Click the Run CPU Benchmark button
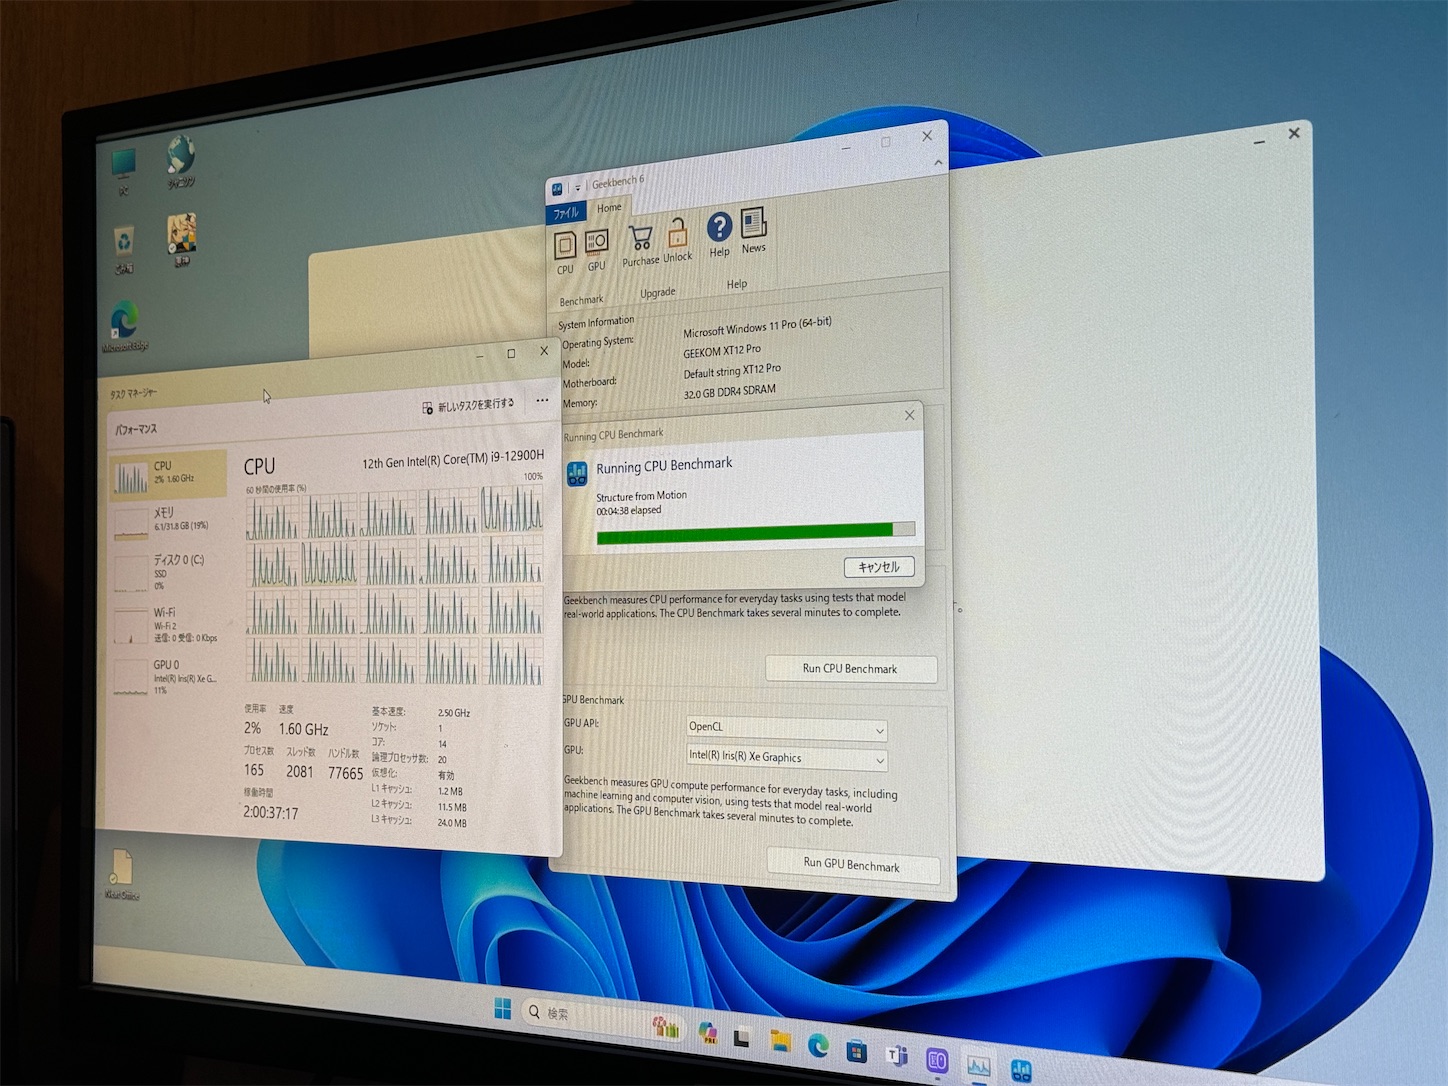 point(851,669)
